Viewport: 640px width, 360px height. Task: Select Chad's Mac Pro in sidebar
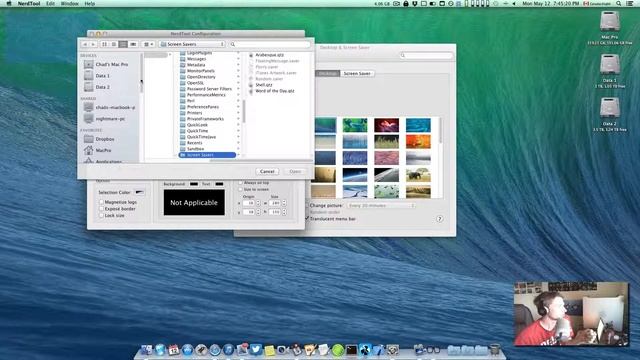[106, 64]
